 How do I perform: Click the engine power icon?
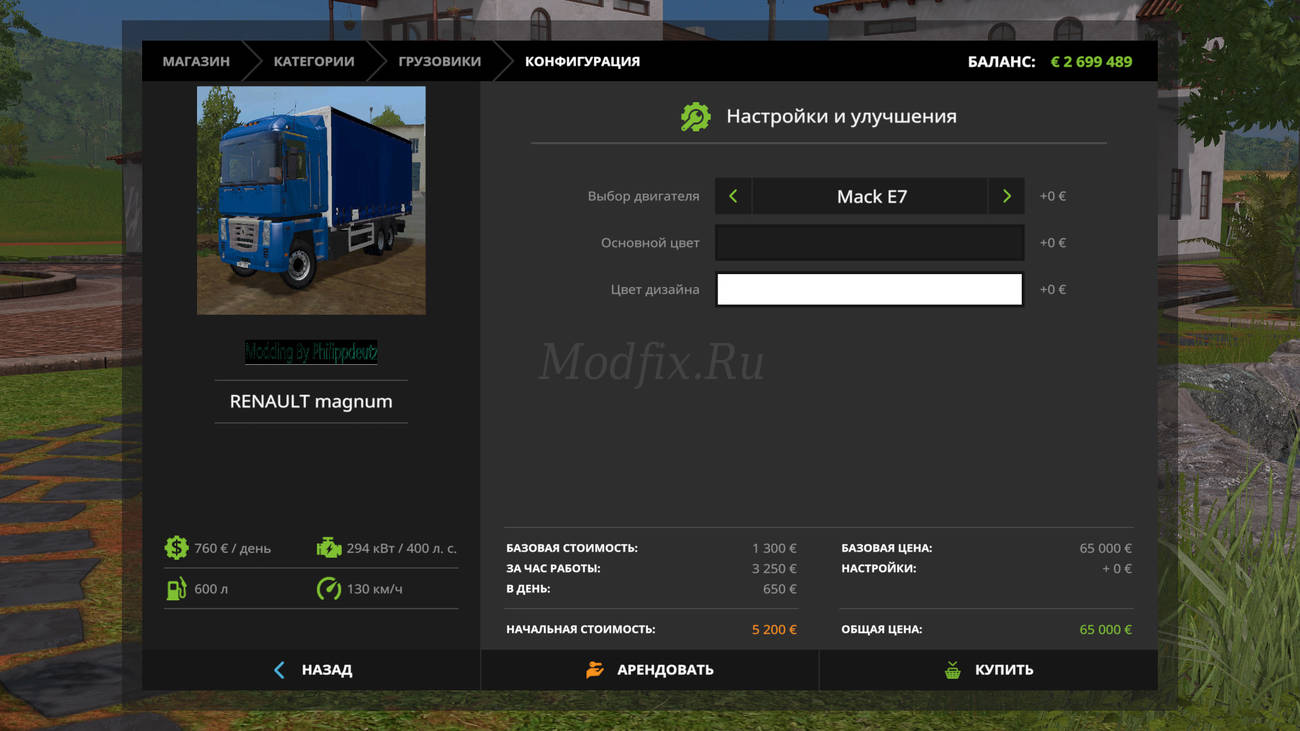click(328, 548)
